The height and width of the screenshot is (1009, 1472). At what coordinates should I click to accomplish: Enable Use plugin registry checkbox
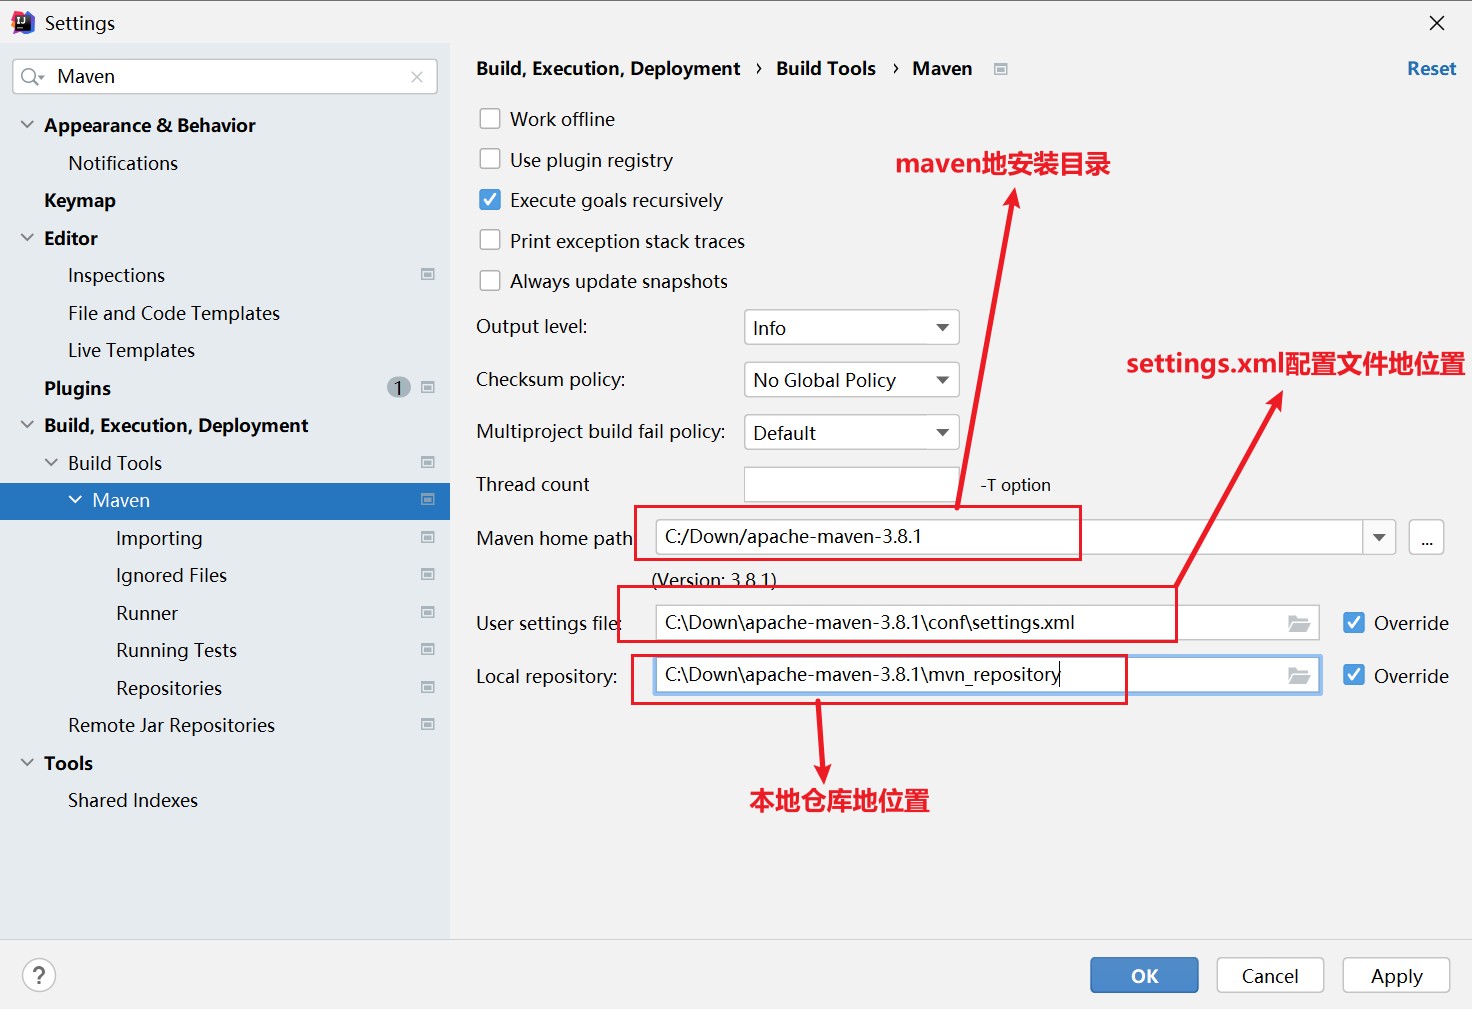490,159
